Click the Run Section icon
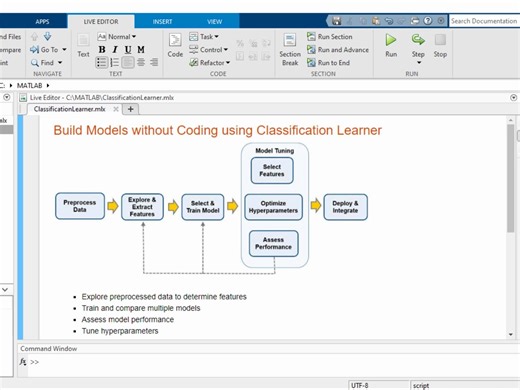 tap(311, 37)
